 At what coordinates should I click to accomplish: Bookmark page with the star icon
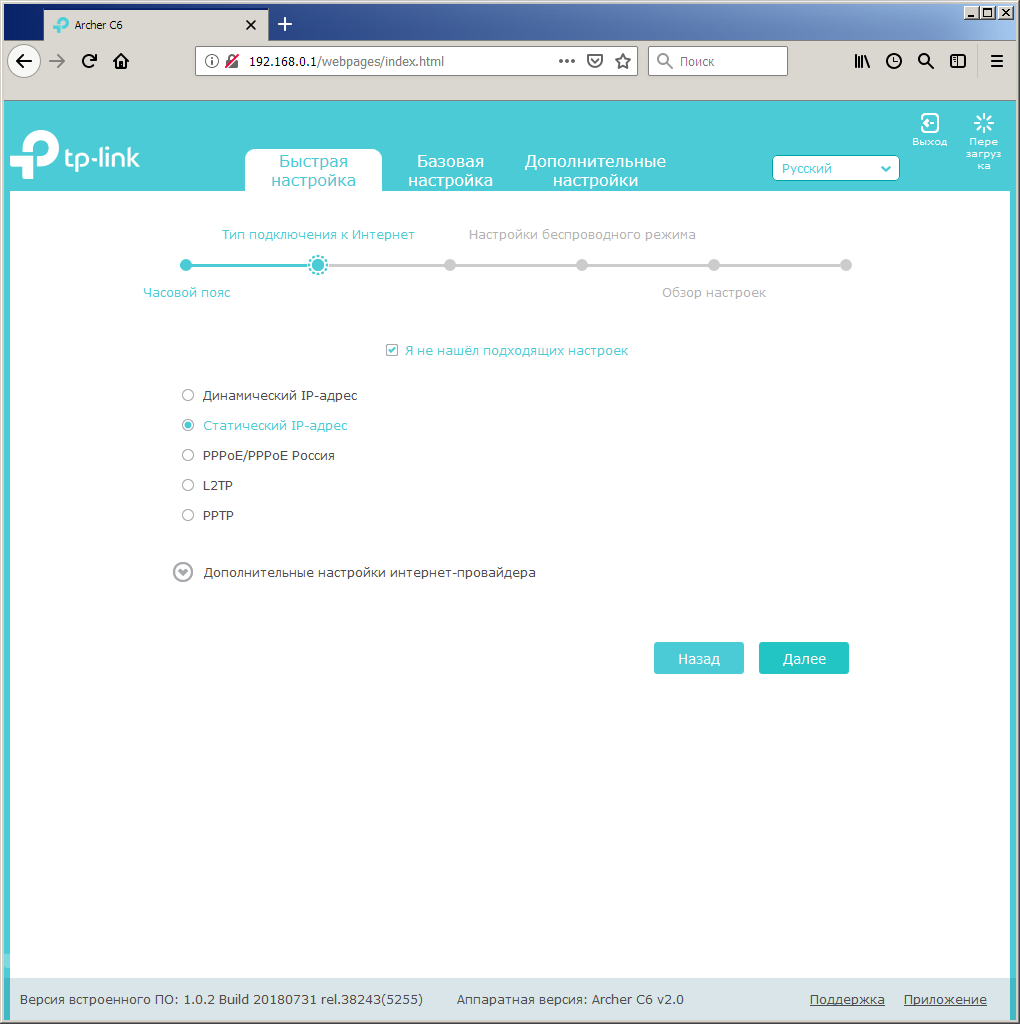click(x=623, y=61)
